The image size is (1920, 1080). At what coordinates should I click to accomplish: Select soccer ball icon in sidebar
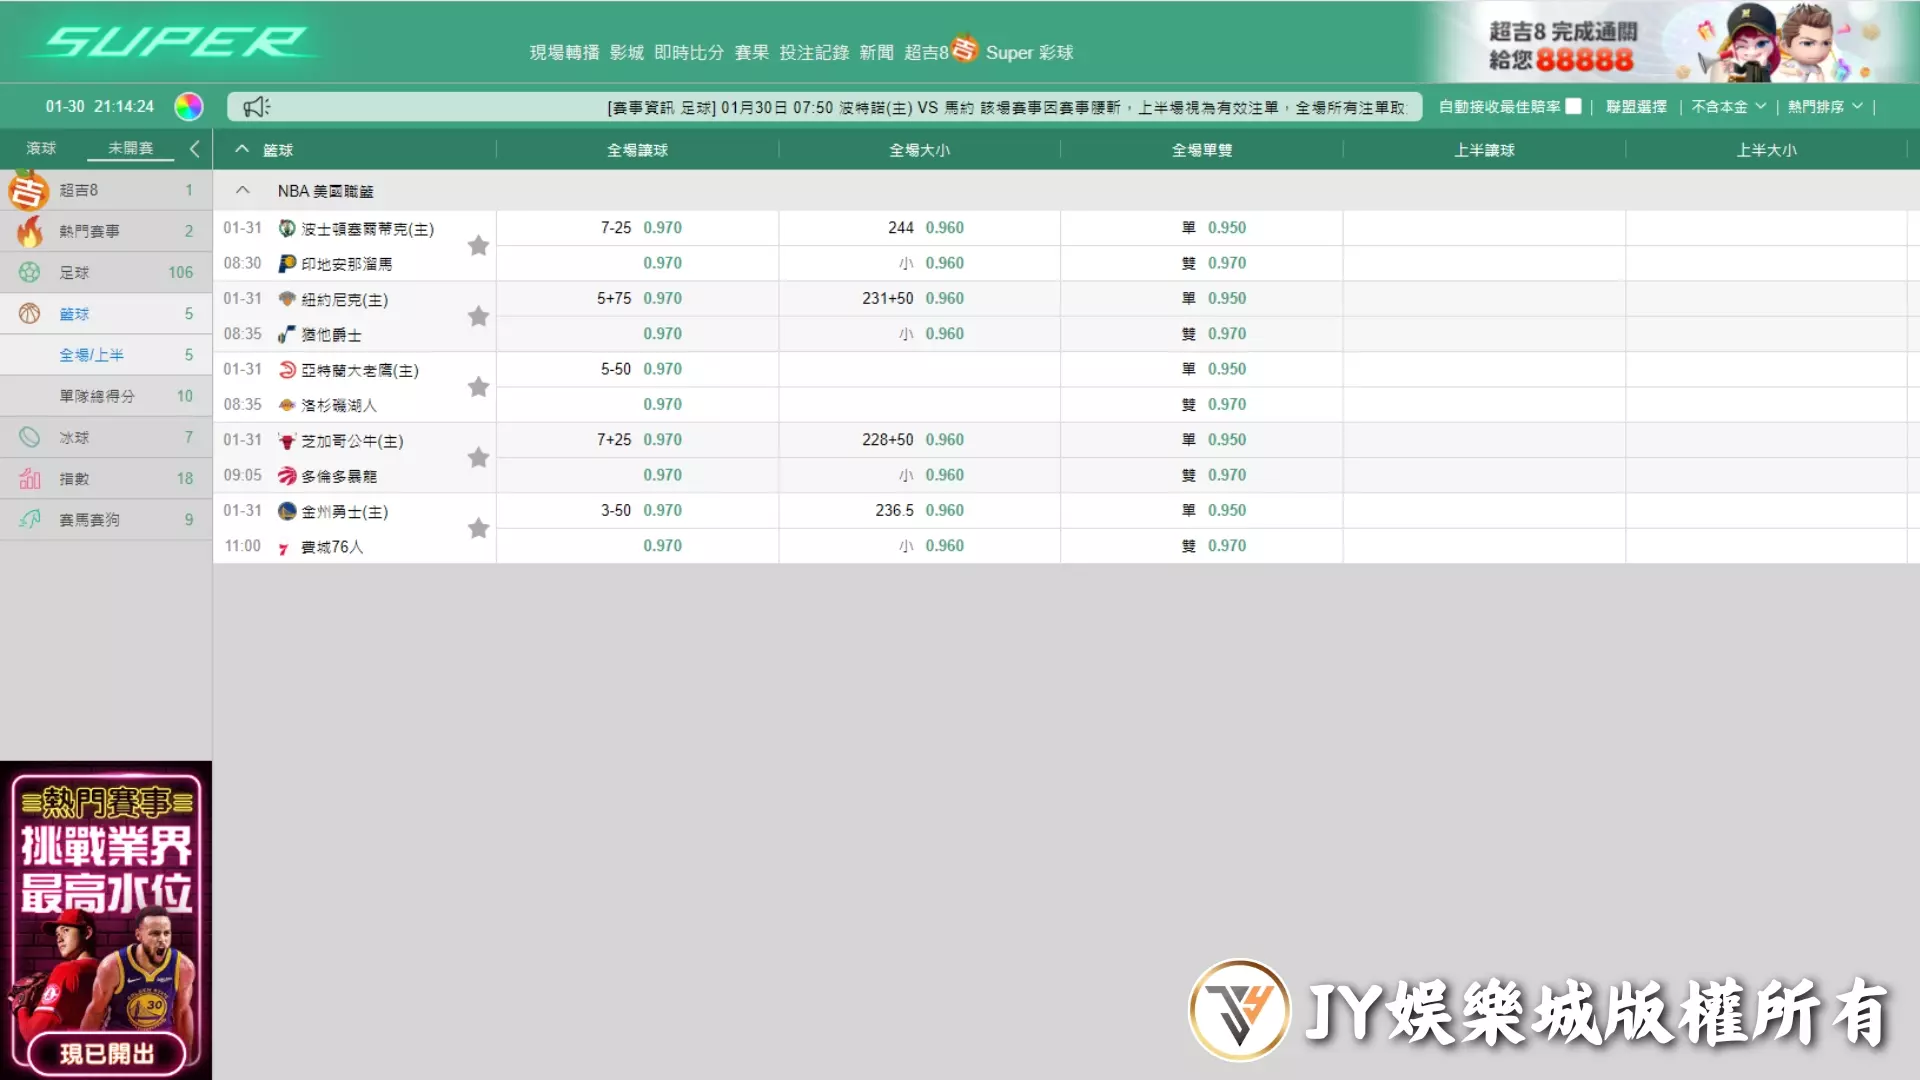(30, 272)
